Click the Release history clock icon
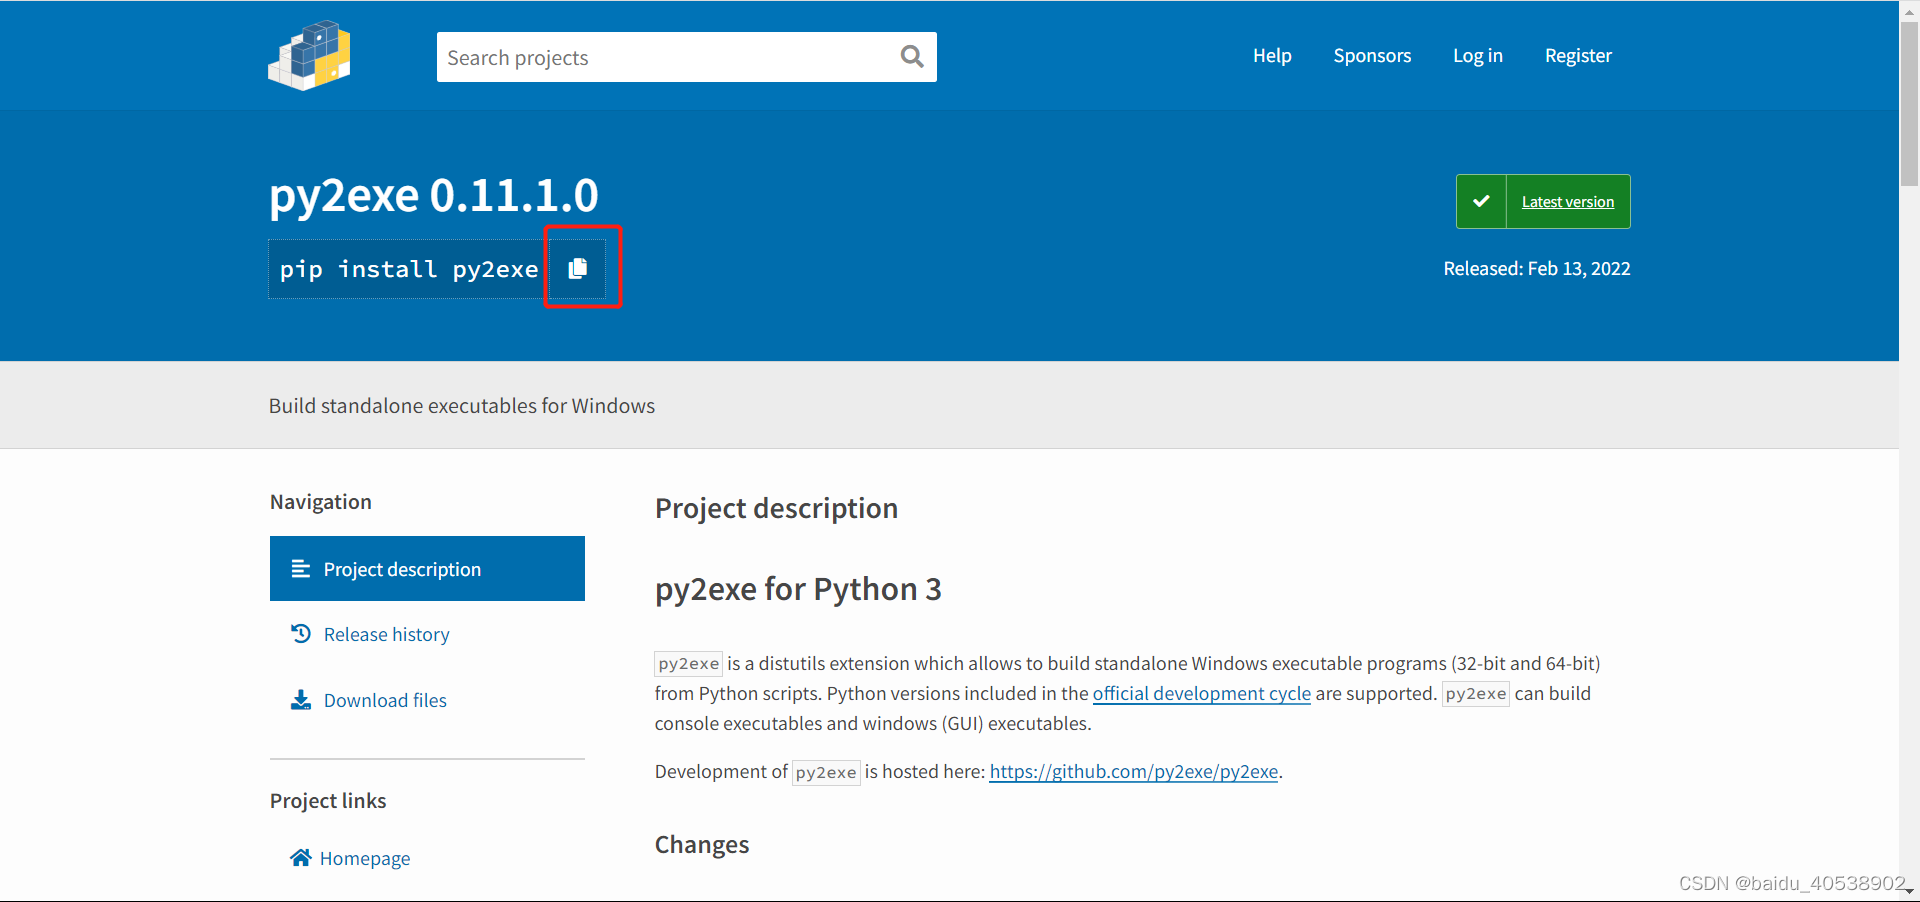The width and height of the screenshot is (1920, 902). coord(301,633)
